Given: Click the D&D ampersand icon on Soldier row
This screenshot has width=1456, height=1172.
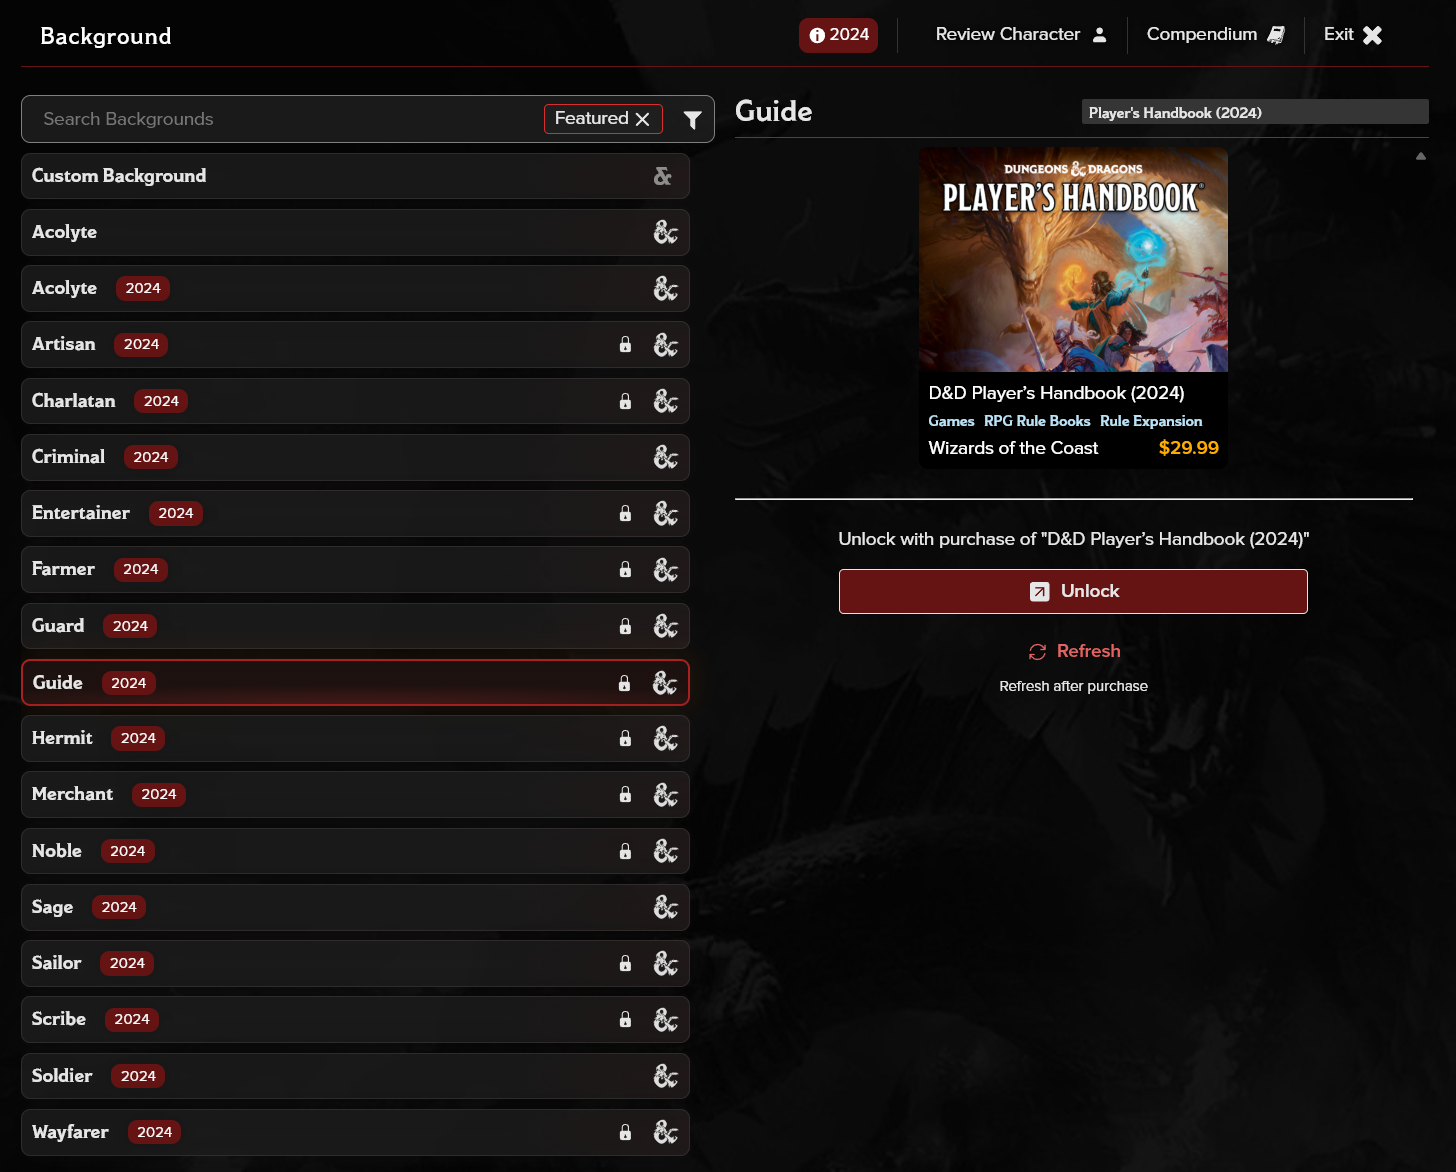Looking at the screenshot, I should pos(665,1076).
